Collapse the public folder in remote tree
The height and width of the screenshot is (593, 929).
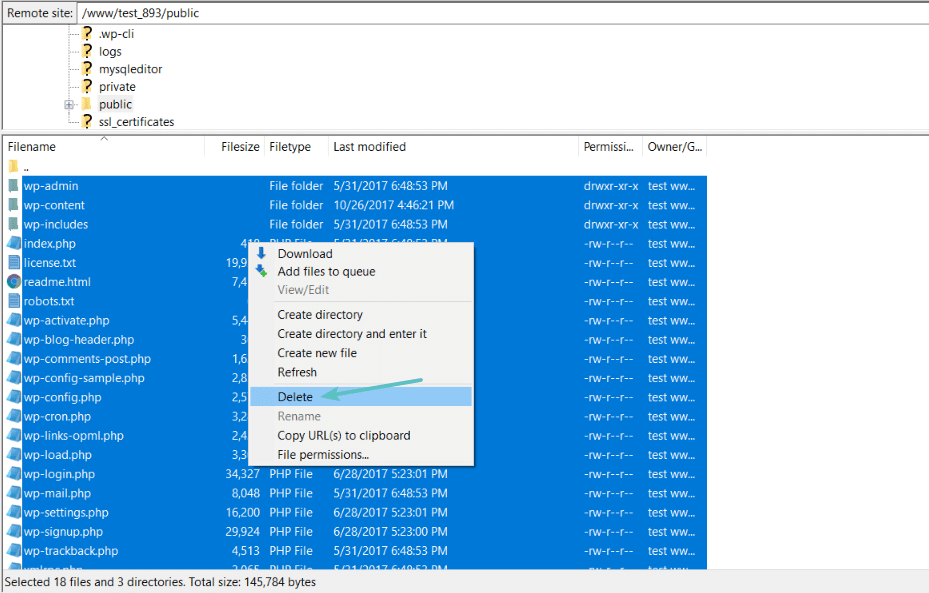tap(68, 104)
